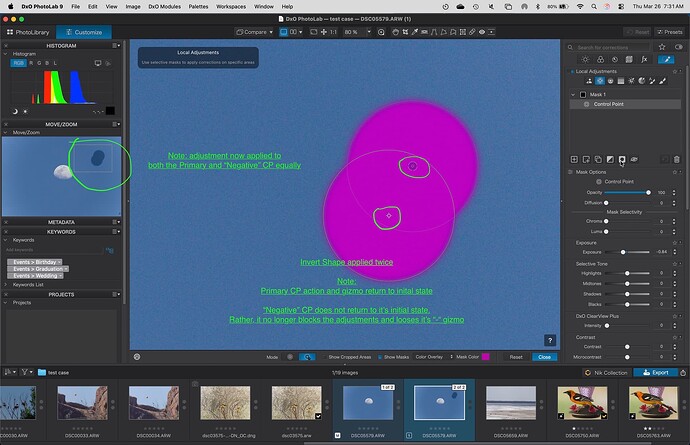Click the magenta Mask Color swatch

(486, 357)
